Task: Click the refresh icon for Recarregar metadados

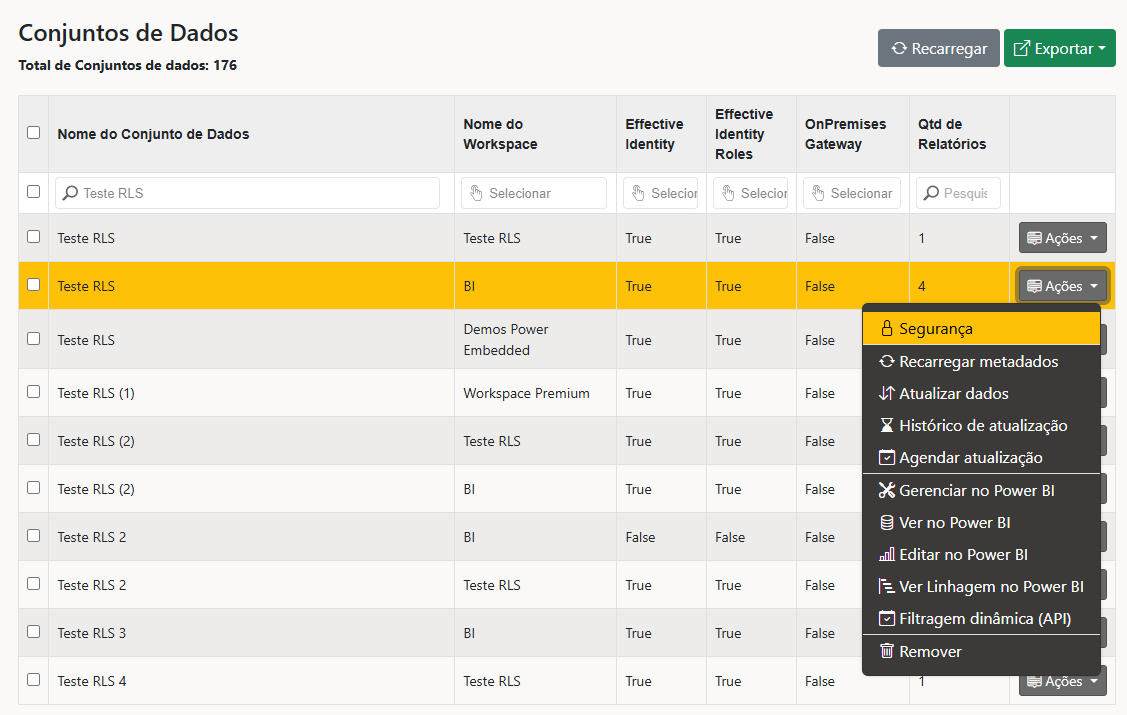Action: pyautogui.click(x=887, y=361)
